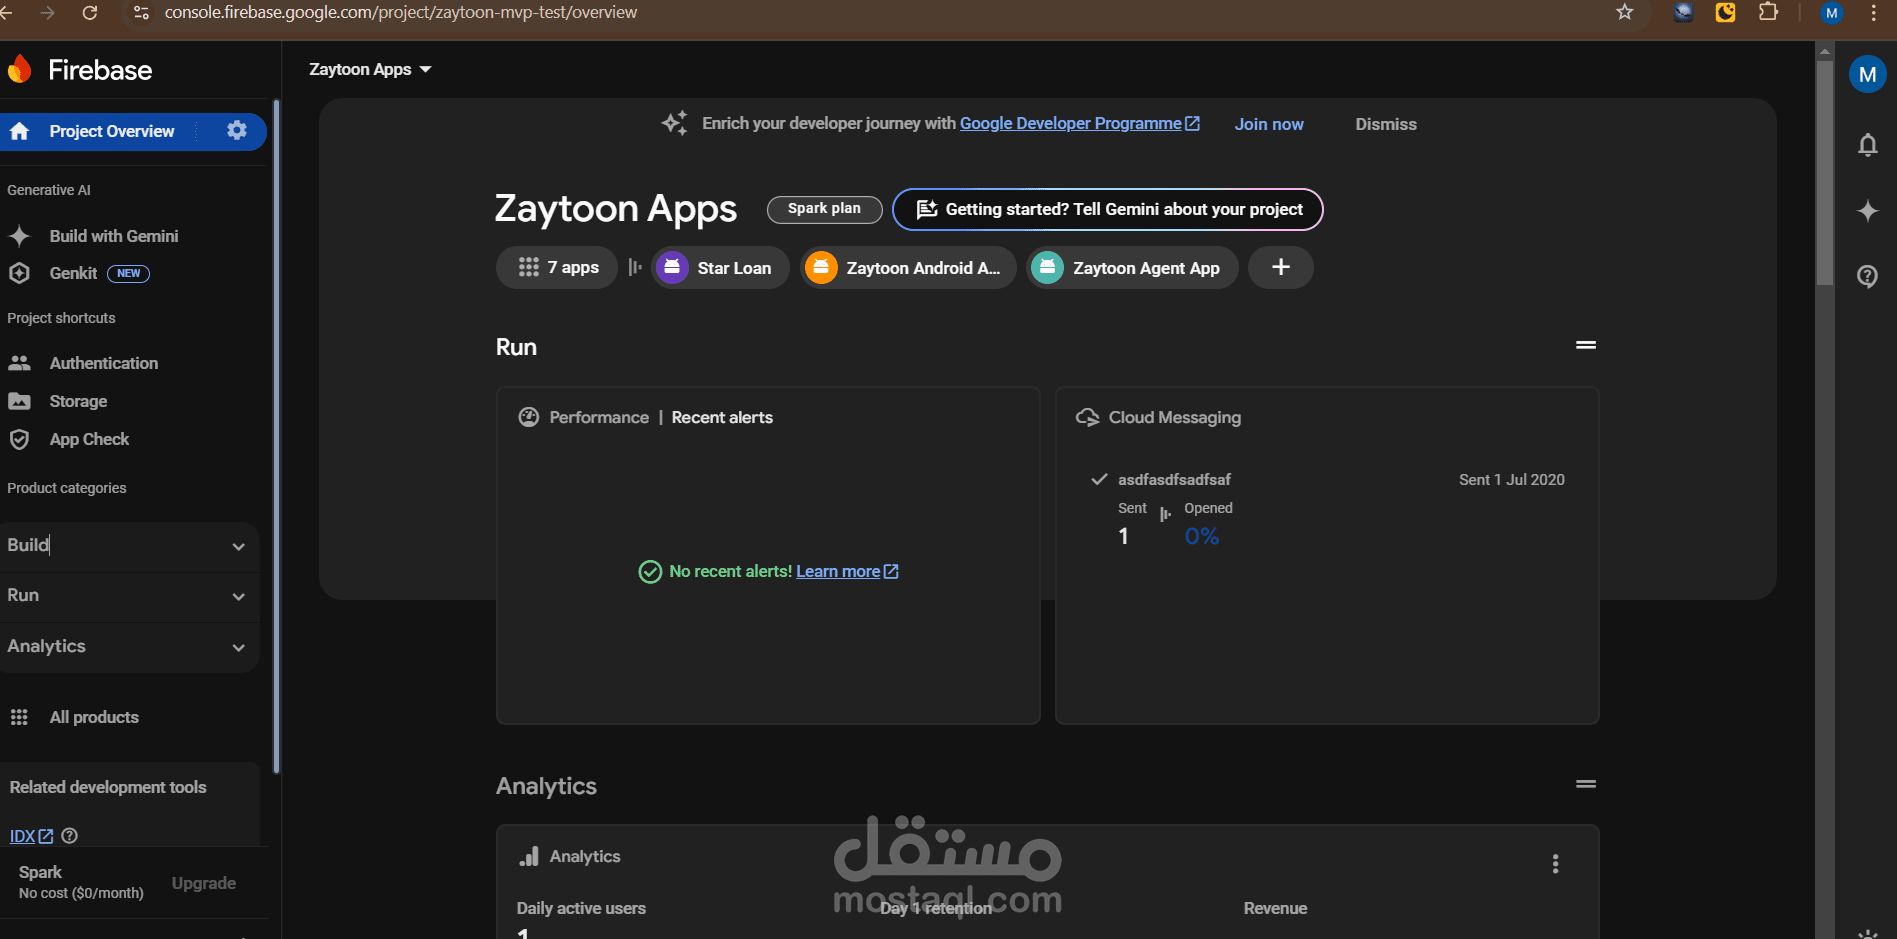Click Join now in the banner

coord(1269,124)
